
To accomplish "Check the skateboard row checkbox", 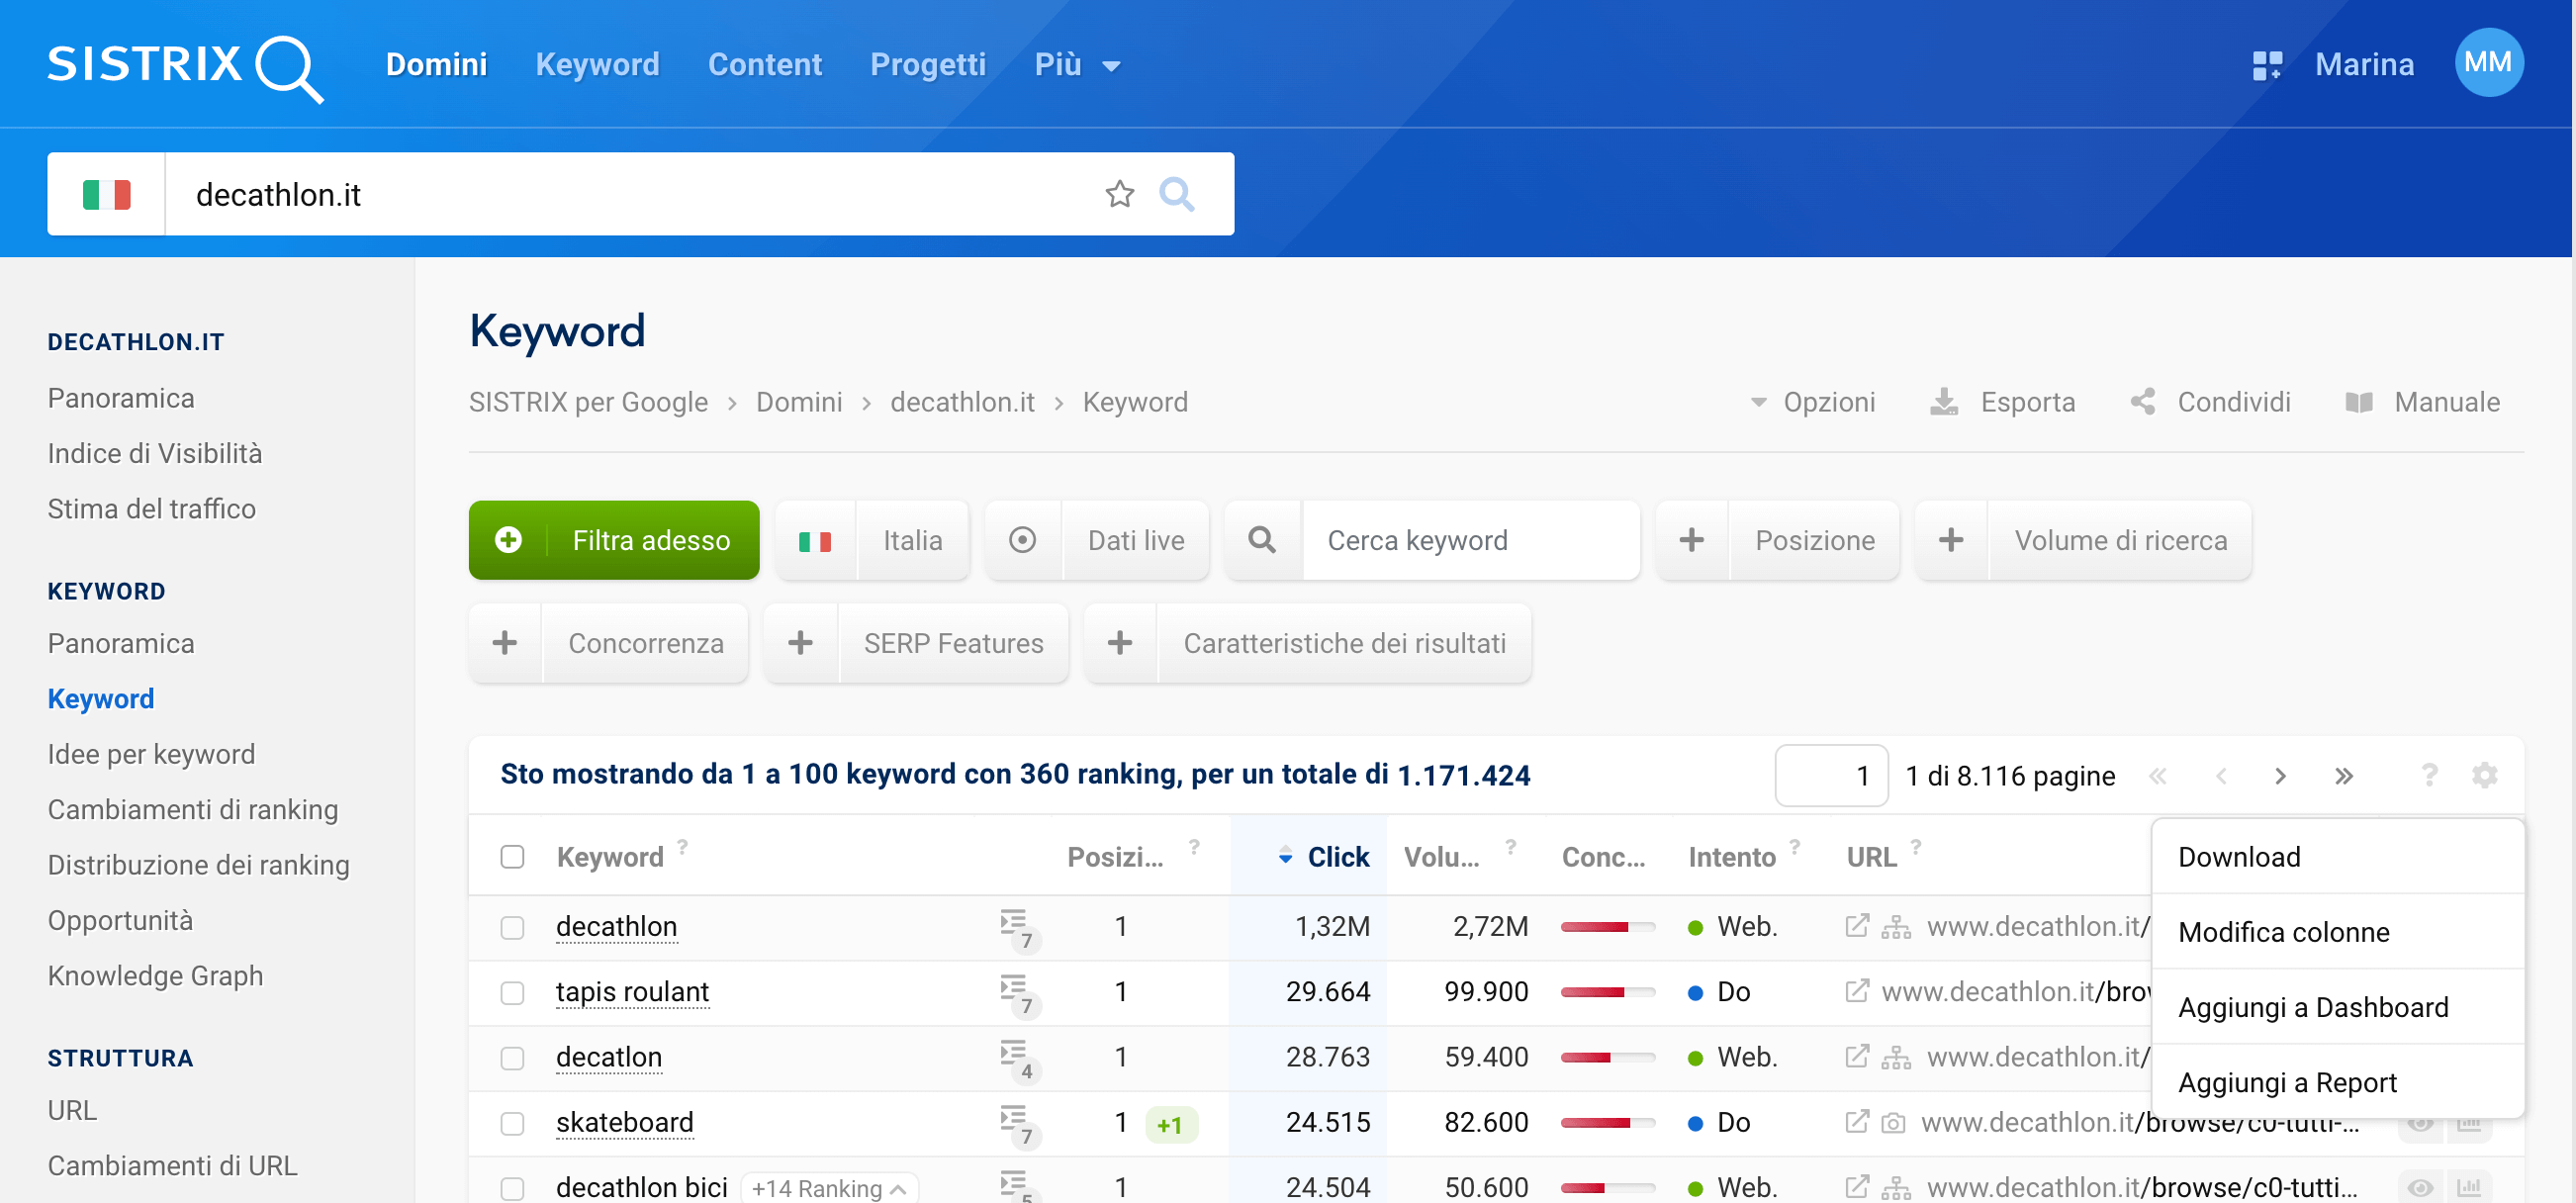I will [x=512, y=1123].
